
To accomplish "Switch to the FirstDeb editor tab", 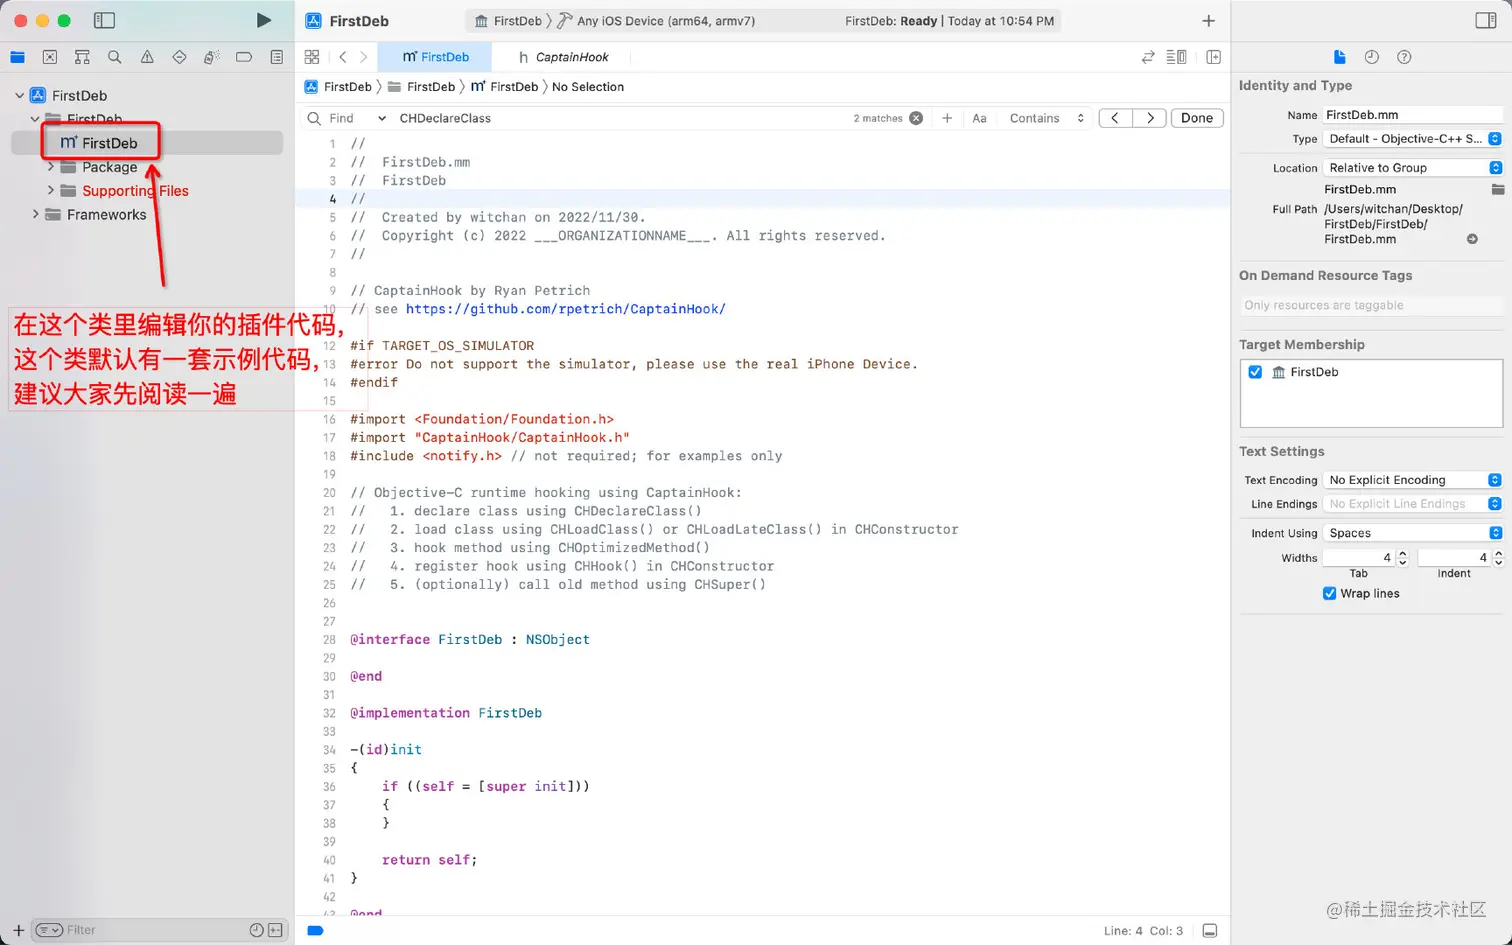I will 435,57.
